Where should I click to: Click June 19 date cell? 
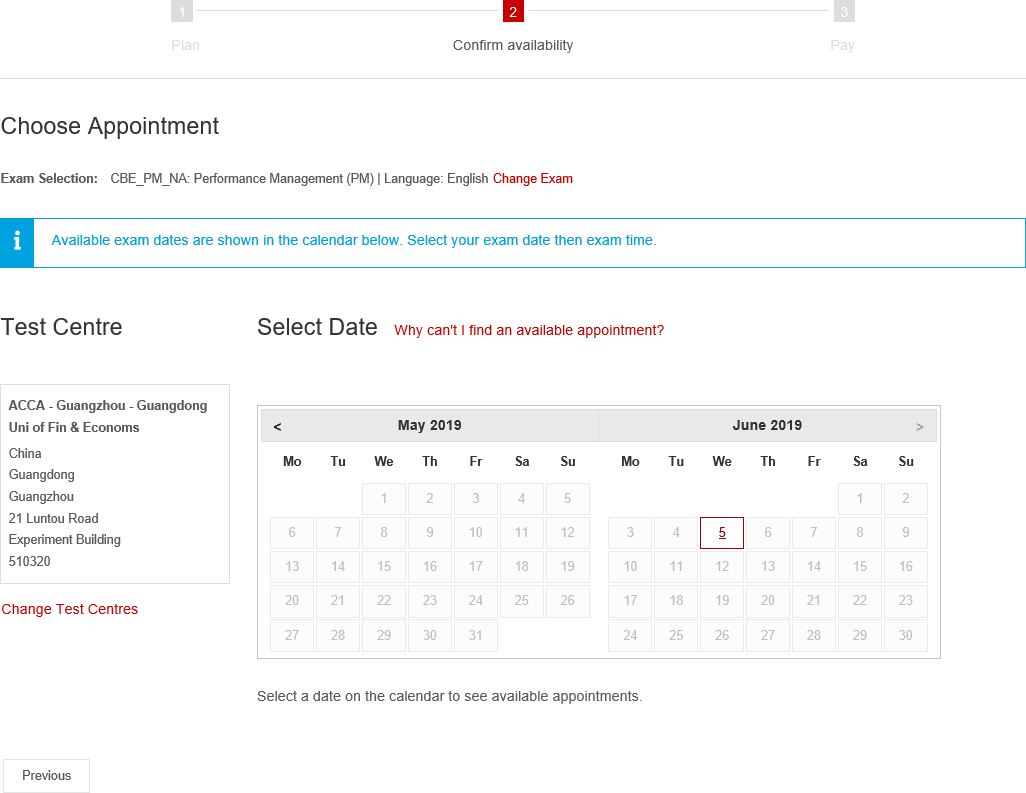pos(722,601)
